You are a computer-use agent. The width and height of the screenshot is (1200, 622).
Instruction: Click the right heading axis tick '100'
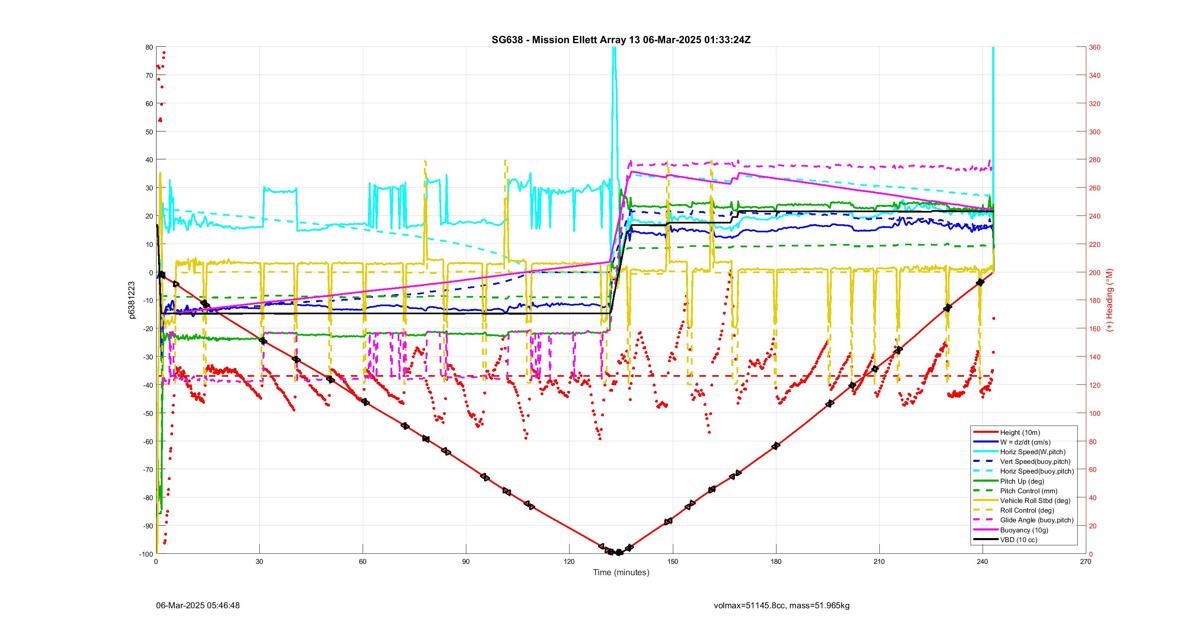1095,413
